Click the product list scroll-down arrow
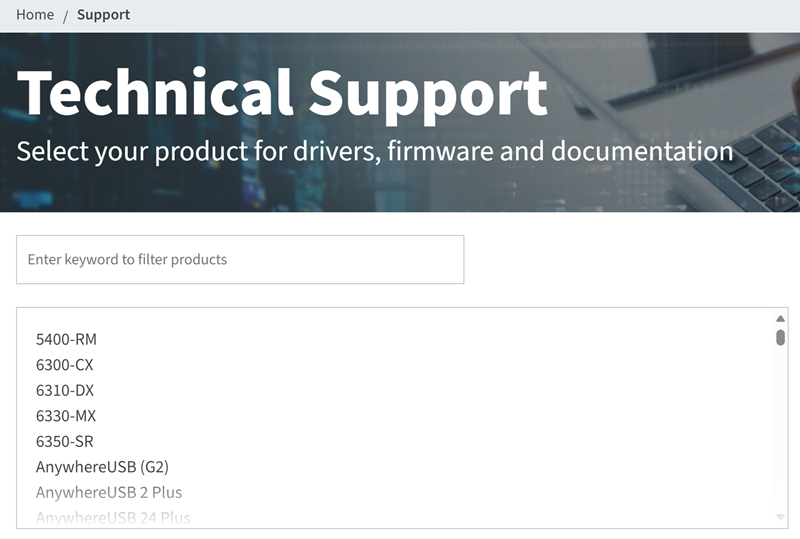 (x=780, y=517)
